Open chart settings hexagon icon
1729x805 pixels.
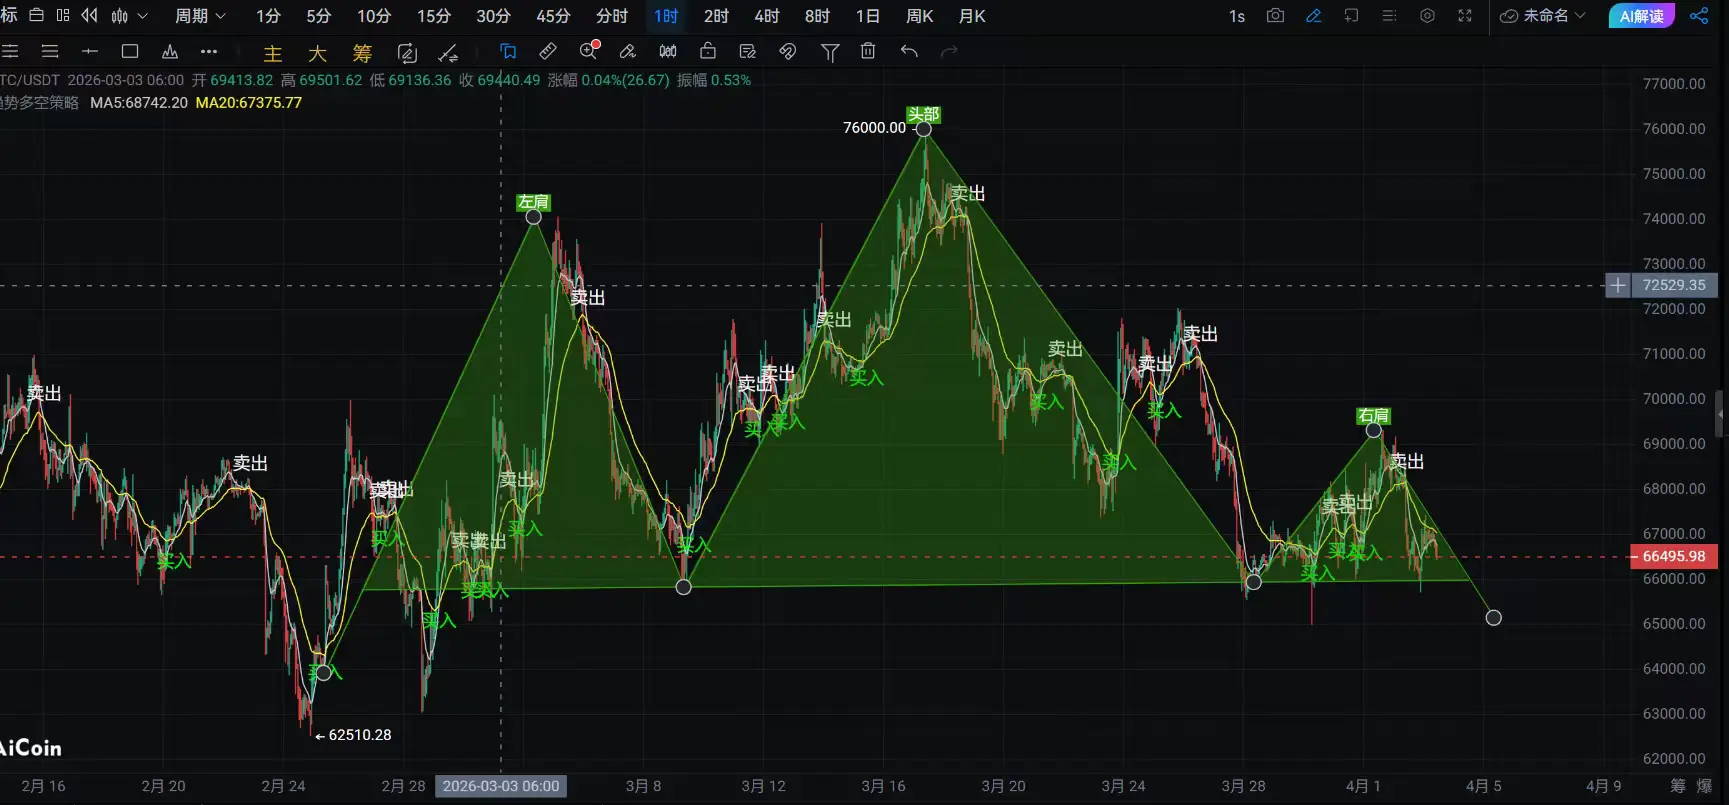[1427, 16]
